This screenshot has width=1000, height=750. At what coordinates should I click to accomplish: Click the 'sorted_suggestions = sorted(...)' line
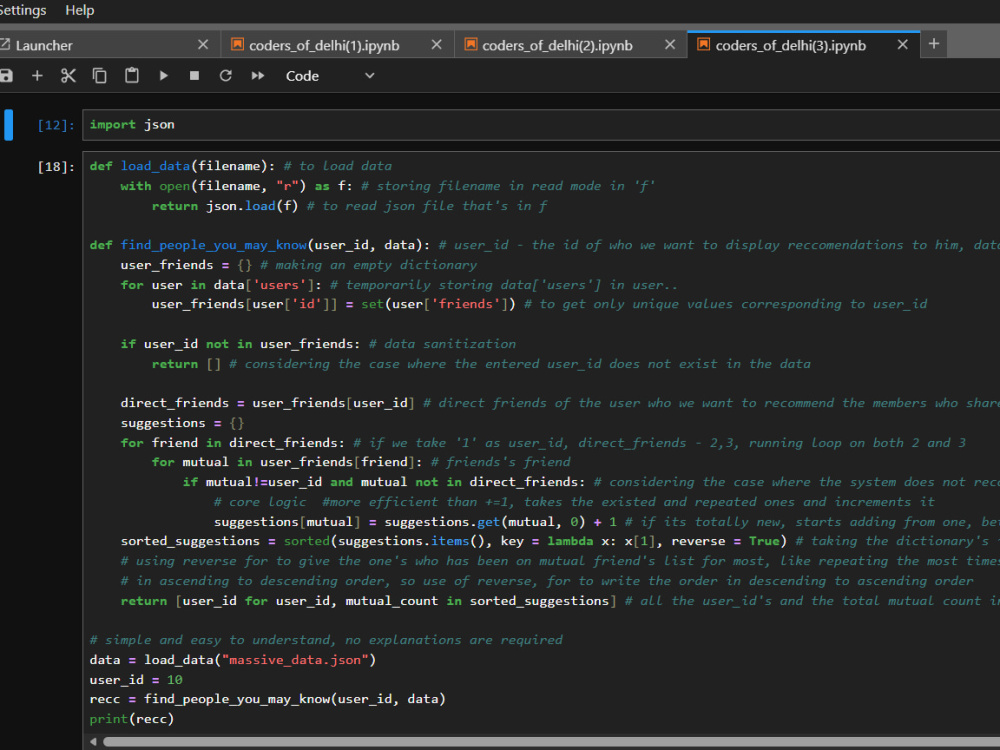pos(453,541)
